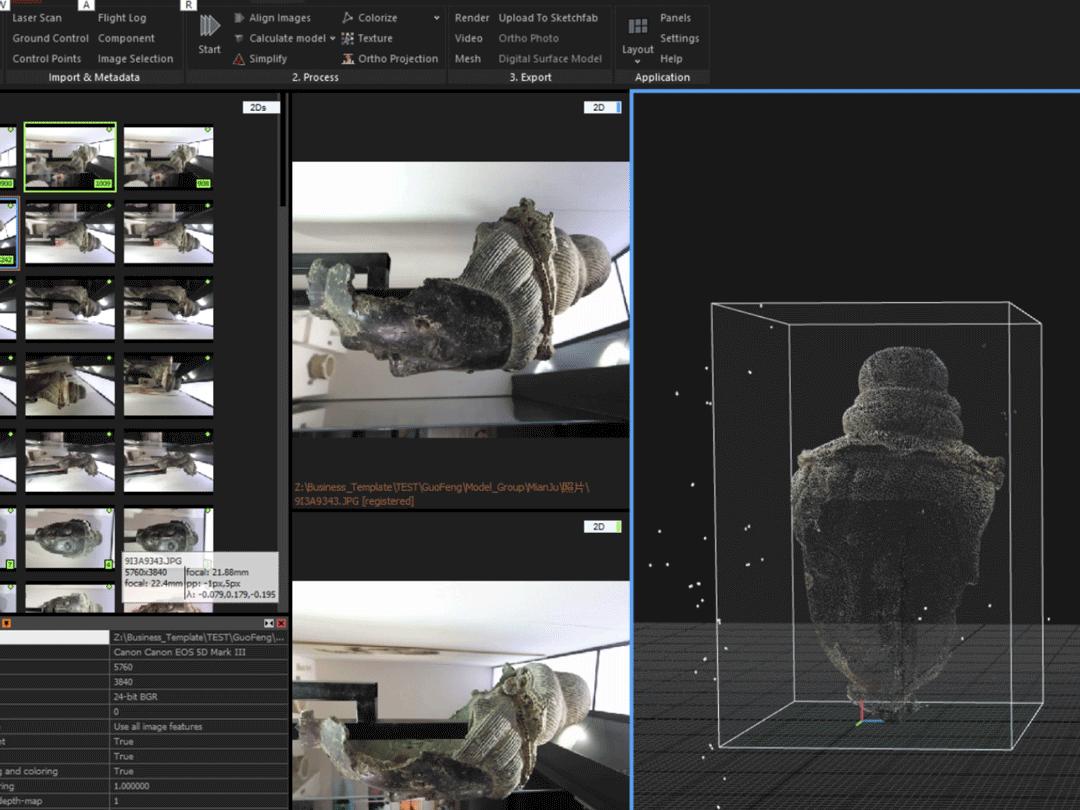This screenshot has height=810, width=1080.
Task: Click the Calculate model button
Action: click(x=280, y=39)
